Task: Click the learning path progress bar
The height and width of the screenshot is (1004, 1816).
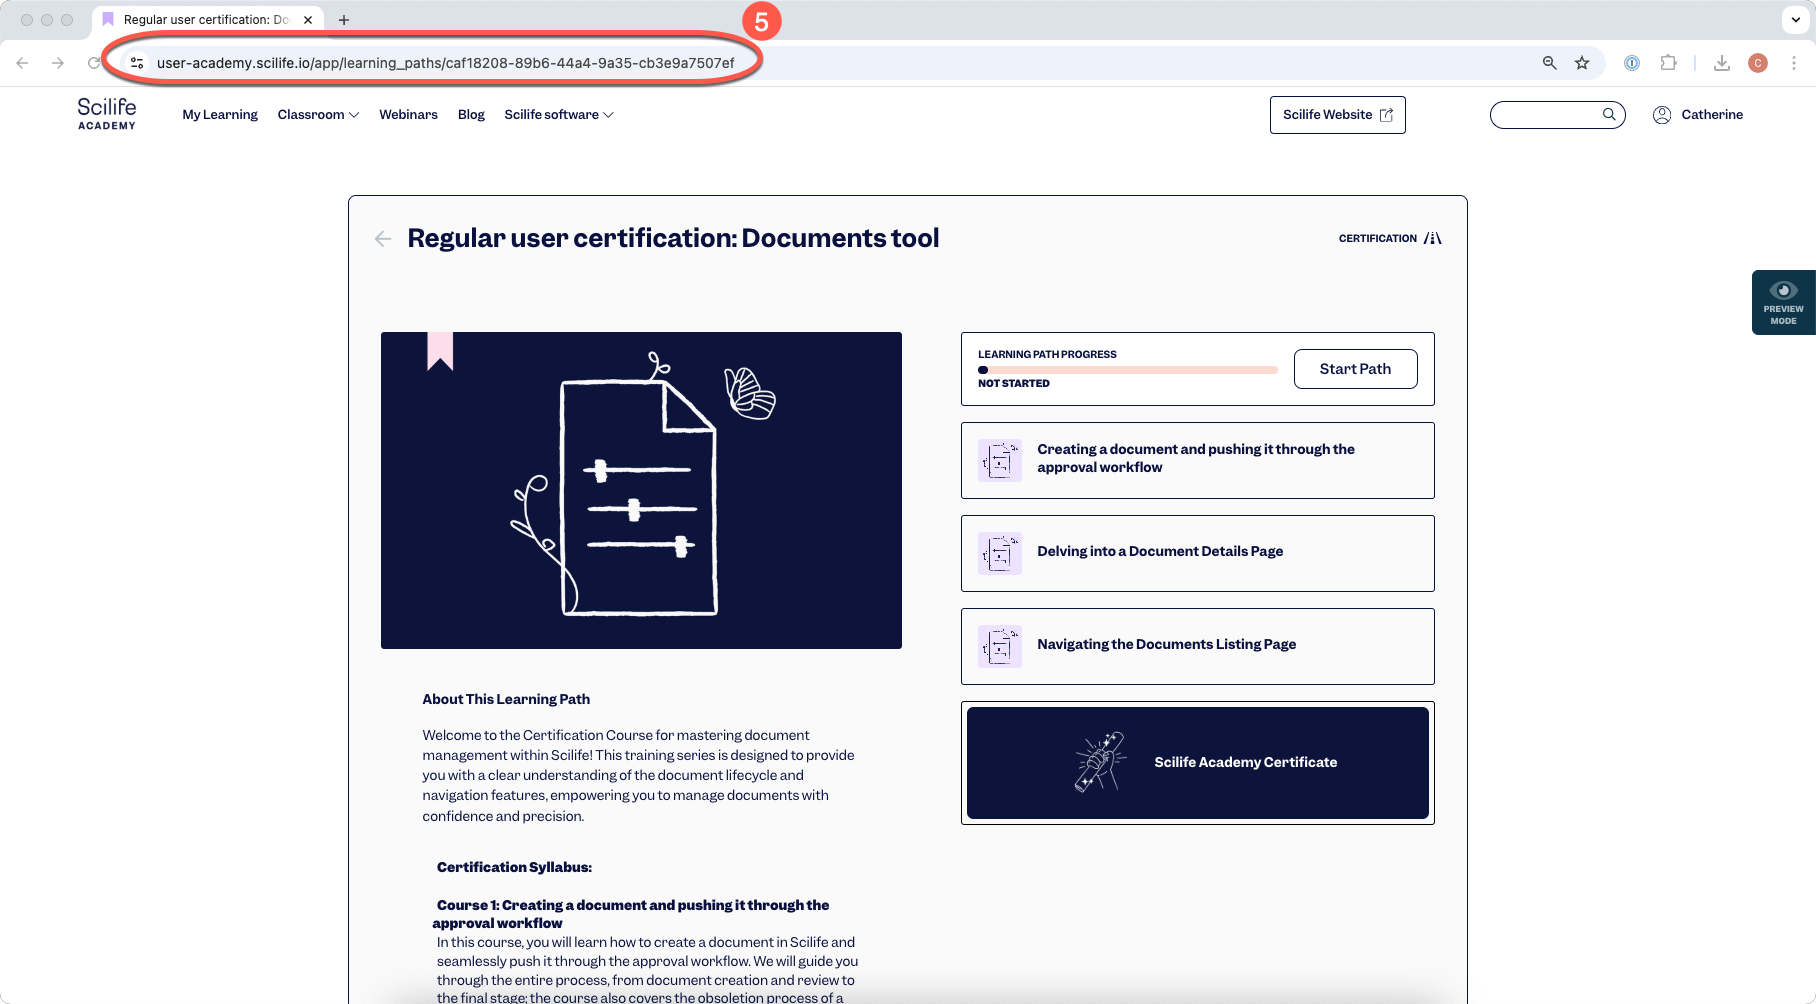Action: [x=1128, y=370]
